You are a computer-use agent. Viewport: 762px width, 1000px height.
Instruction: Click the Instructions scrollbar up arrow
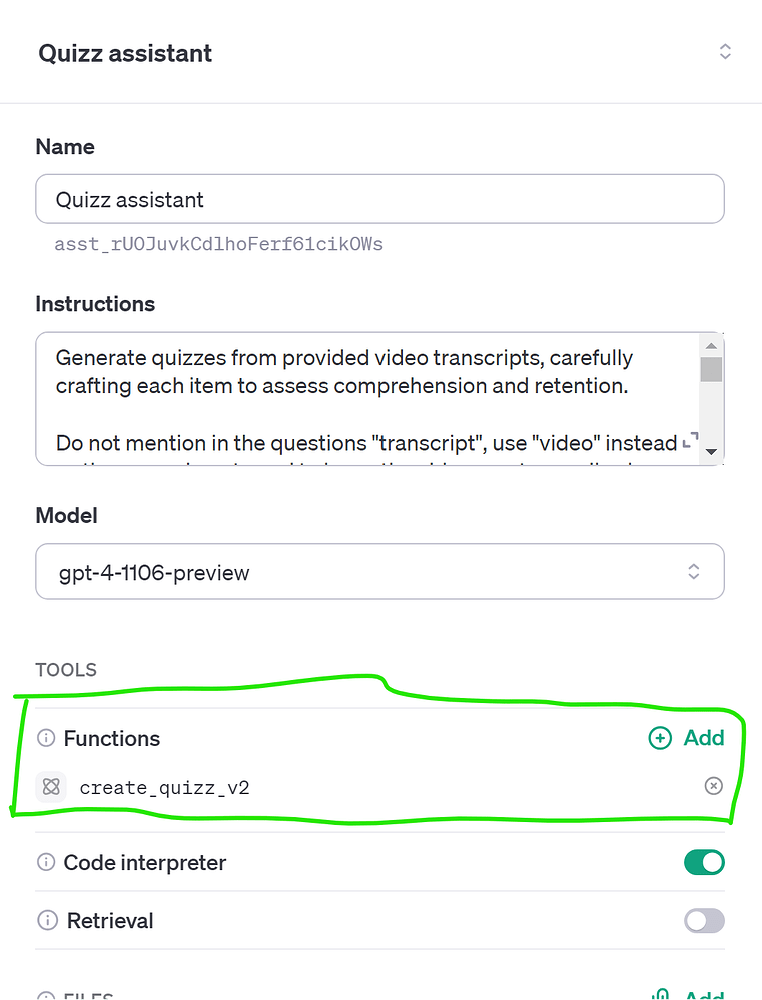pyautogui.click(x=712, y=346)
